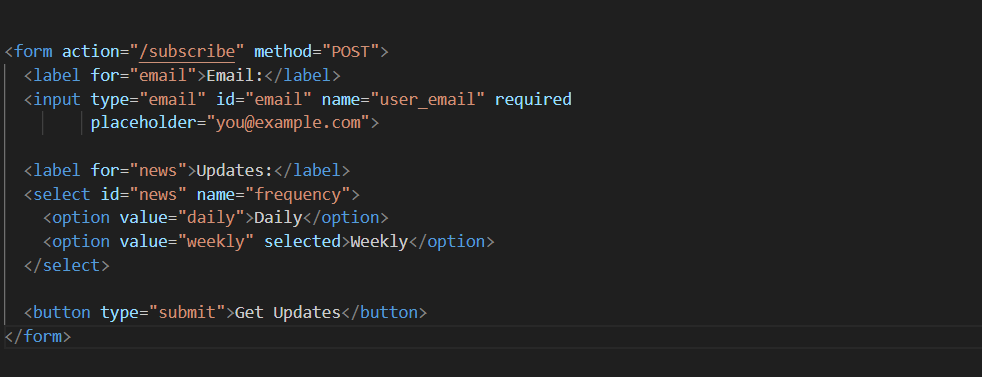Click the user_email name value
The image size is (982, 377).
coord(428,99)
